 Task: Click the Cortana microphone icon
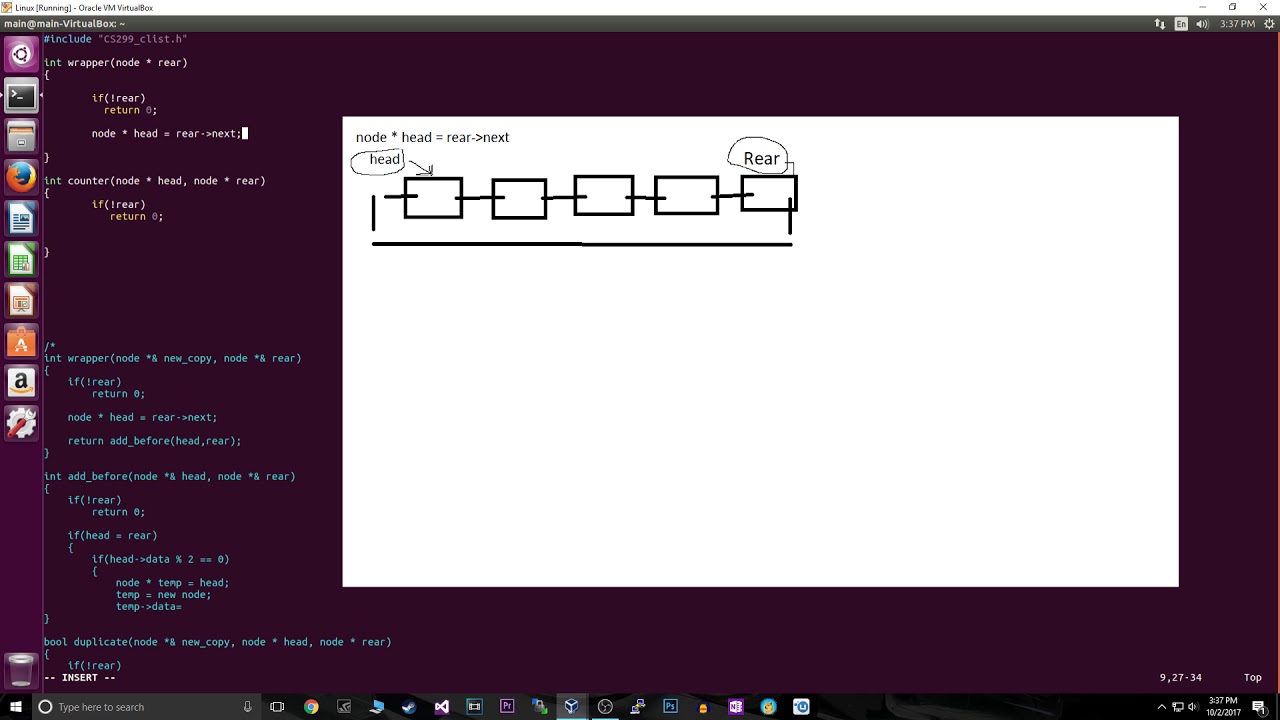(x=247, y=706)
